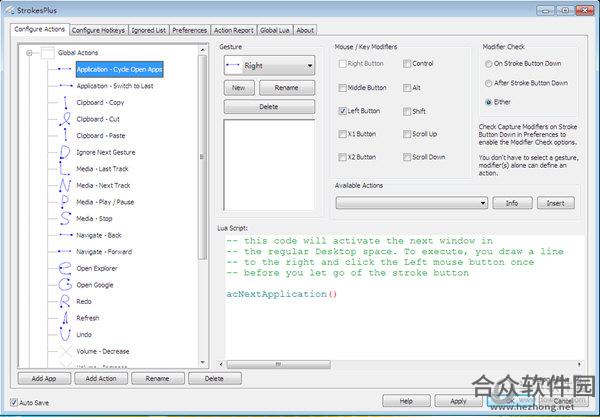Select After Stroke Button Down radio option
600x417 pixels.
click(x=488, y=83)
